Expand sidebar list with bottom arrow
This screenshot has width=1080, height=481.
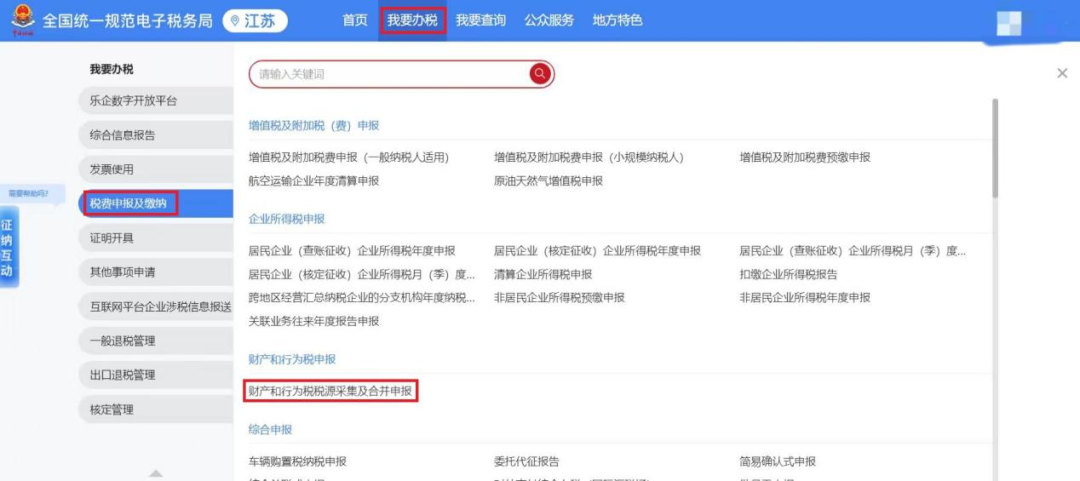click(x=155, y=473)
